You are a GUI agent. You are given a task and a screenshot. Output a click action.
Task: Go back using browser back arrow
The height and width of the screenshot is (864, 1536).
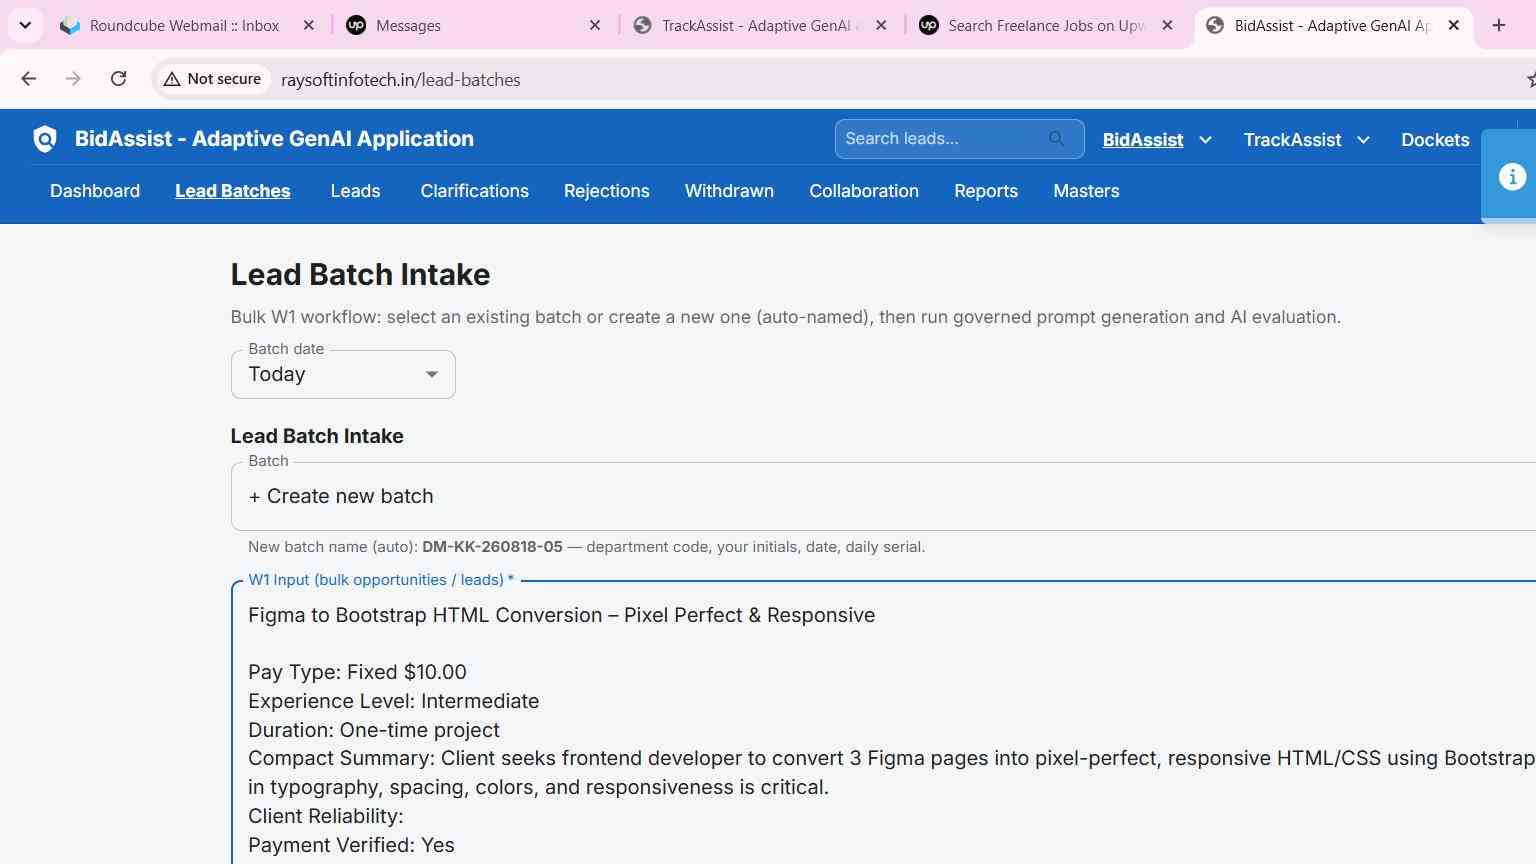click(x=28, y=79)
